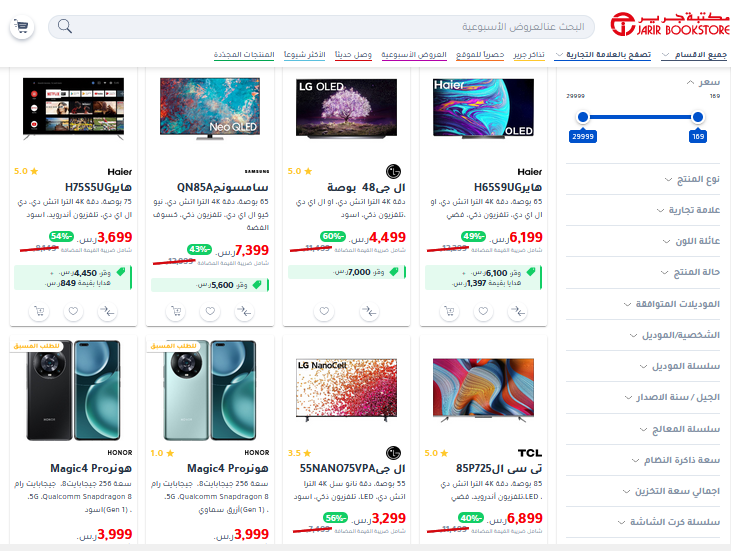Open the black Honor Magic4 Pro image
731x551 pixels.
click(73, 391)
